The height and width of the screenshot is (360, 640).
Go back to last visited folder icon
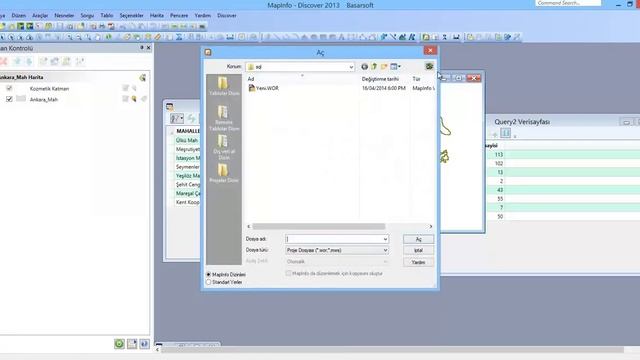coord(364,67)
